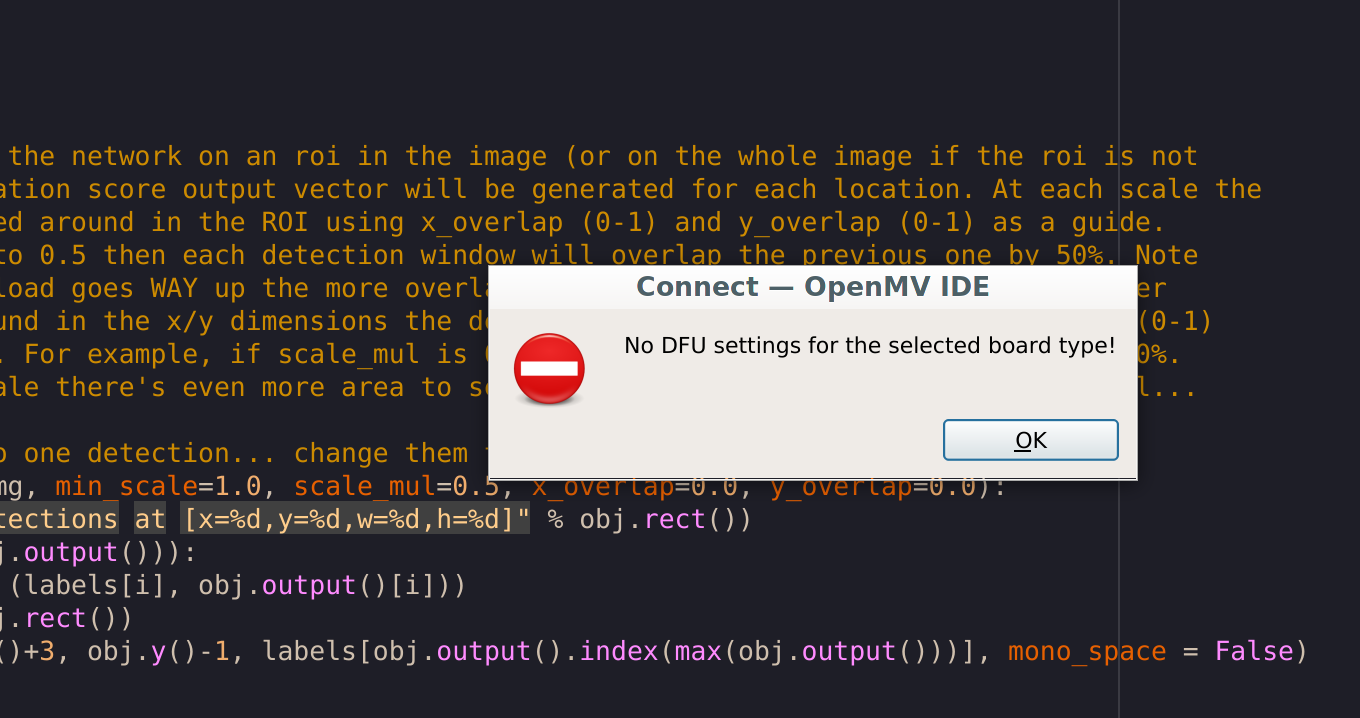
Task: Click the max function call
Action: 700,651
